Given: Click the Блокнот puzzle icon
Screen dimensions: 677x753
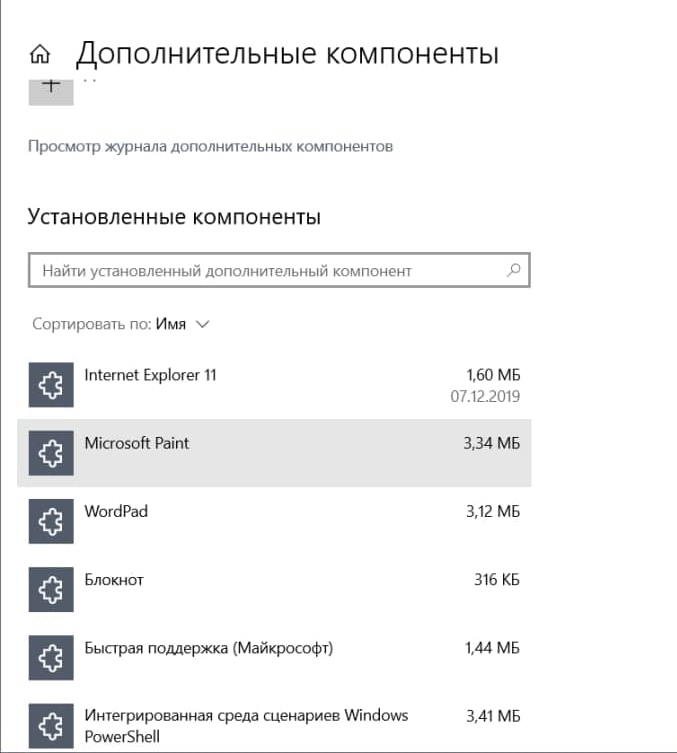Looking at the screenshot, I should click(51, 590).
